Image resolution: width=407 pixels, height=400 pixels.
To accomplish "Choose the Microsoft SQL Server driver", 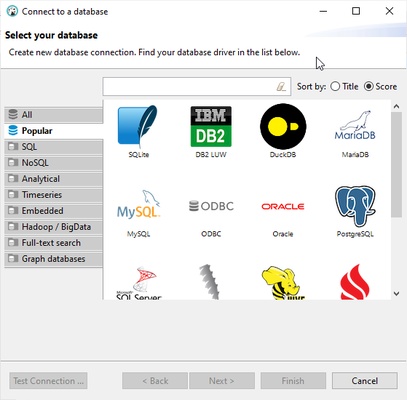I will 139,283.
